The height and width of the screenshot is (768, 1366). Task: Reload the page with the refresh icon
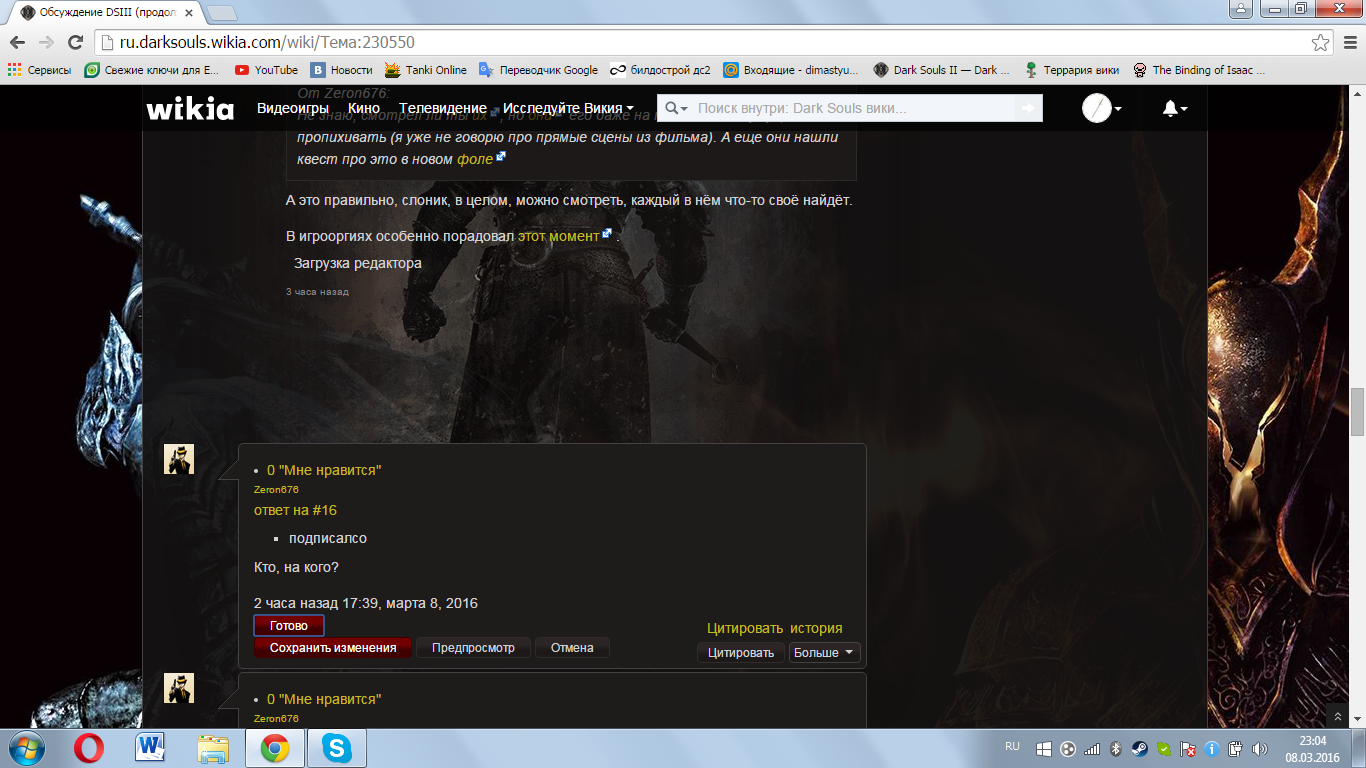click(75, 43)
